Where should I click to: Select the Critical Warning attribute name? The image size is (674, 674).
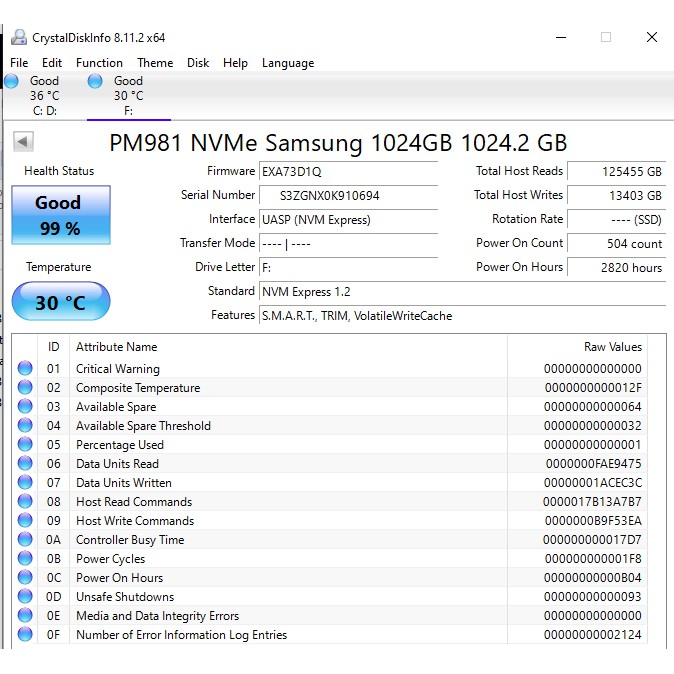click(118, 369)
